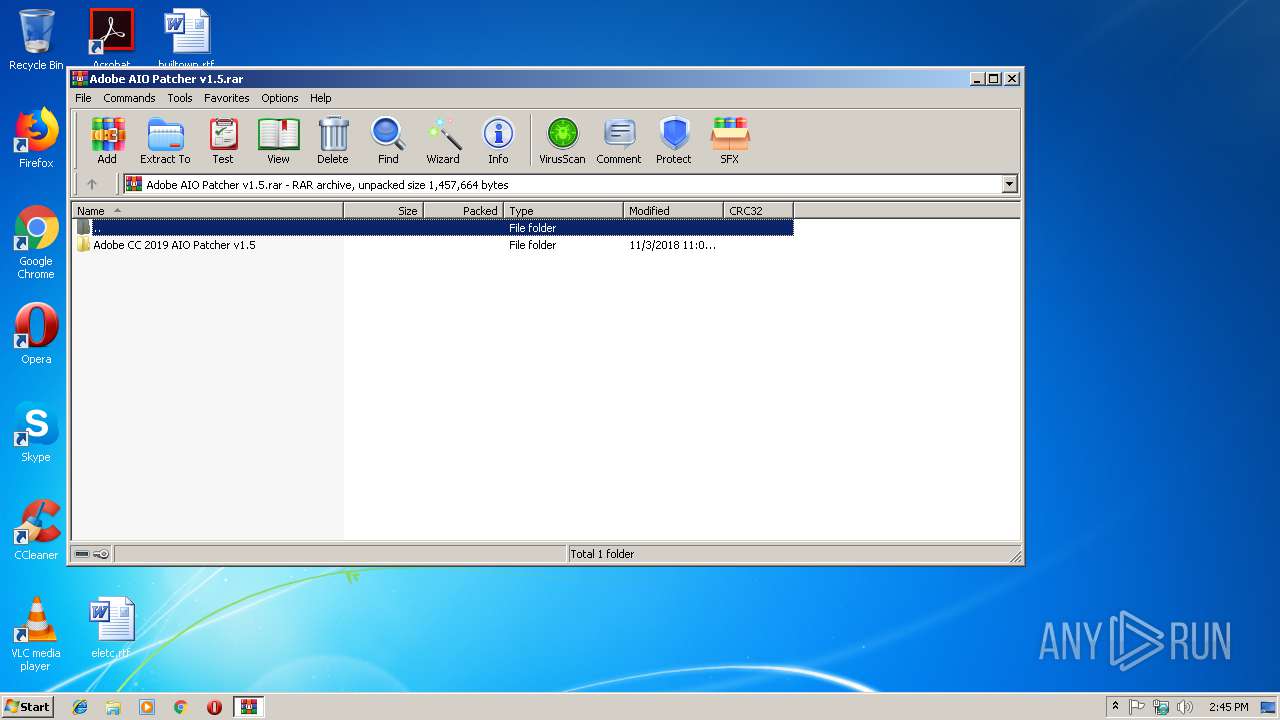Image resolution: width=1280 pixels, height=720 pixels.
Task: Launch Opera from desktop
Action: tap(36, 334)
